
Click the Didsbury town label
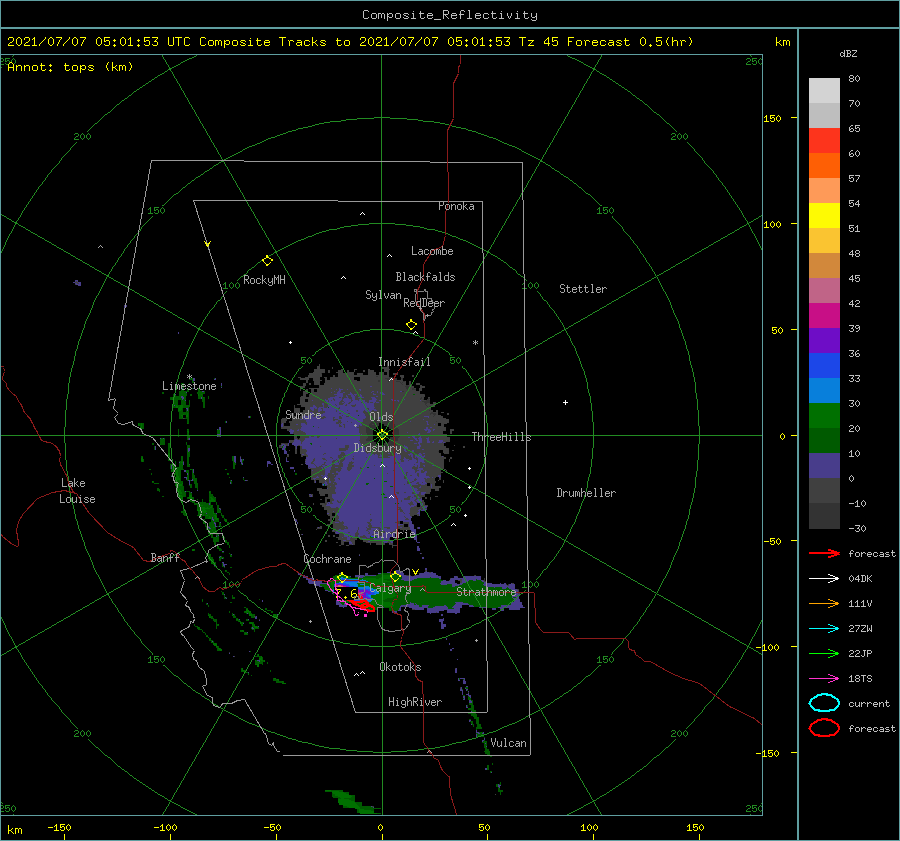[x=378, y=448]
